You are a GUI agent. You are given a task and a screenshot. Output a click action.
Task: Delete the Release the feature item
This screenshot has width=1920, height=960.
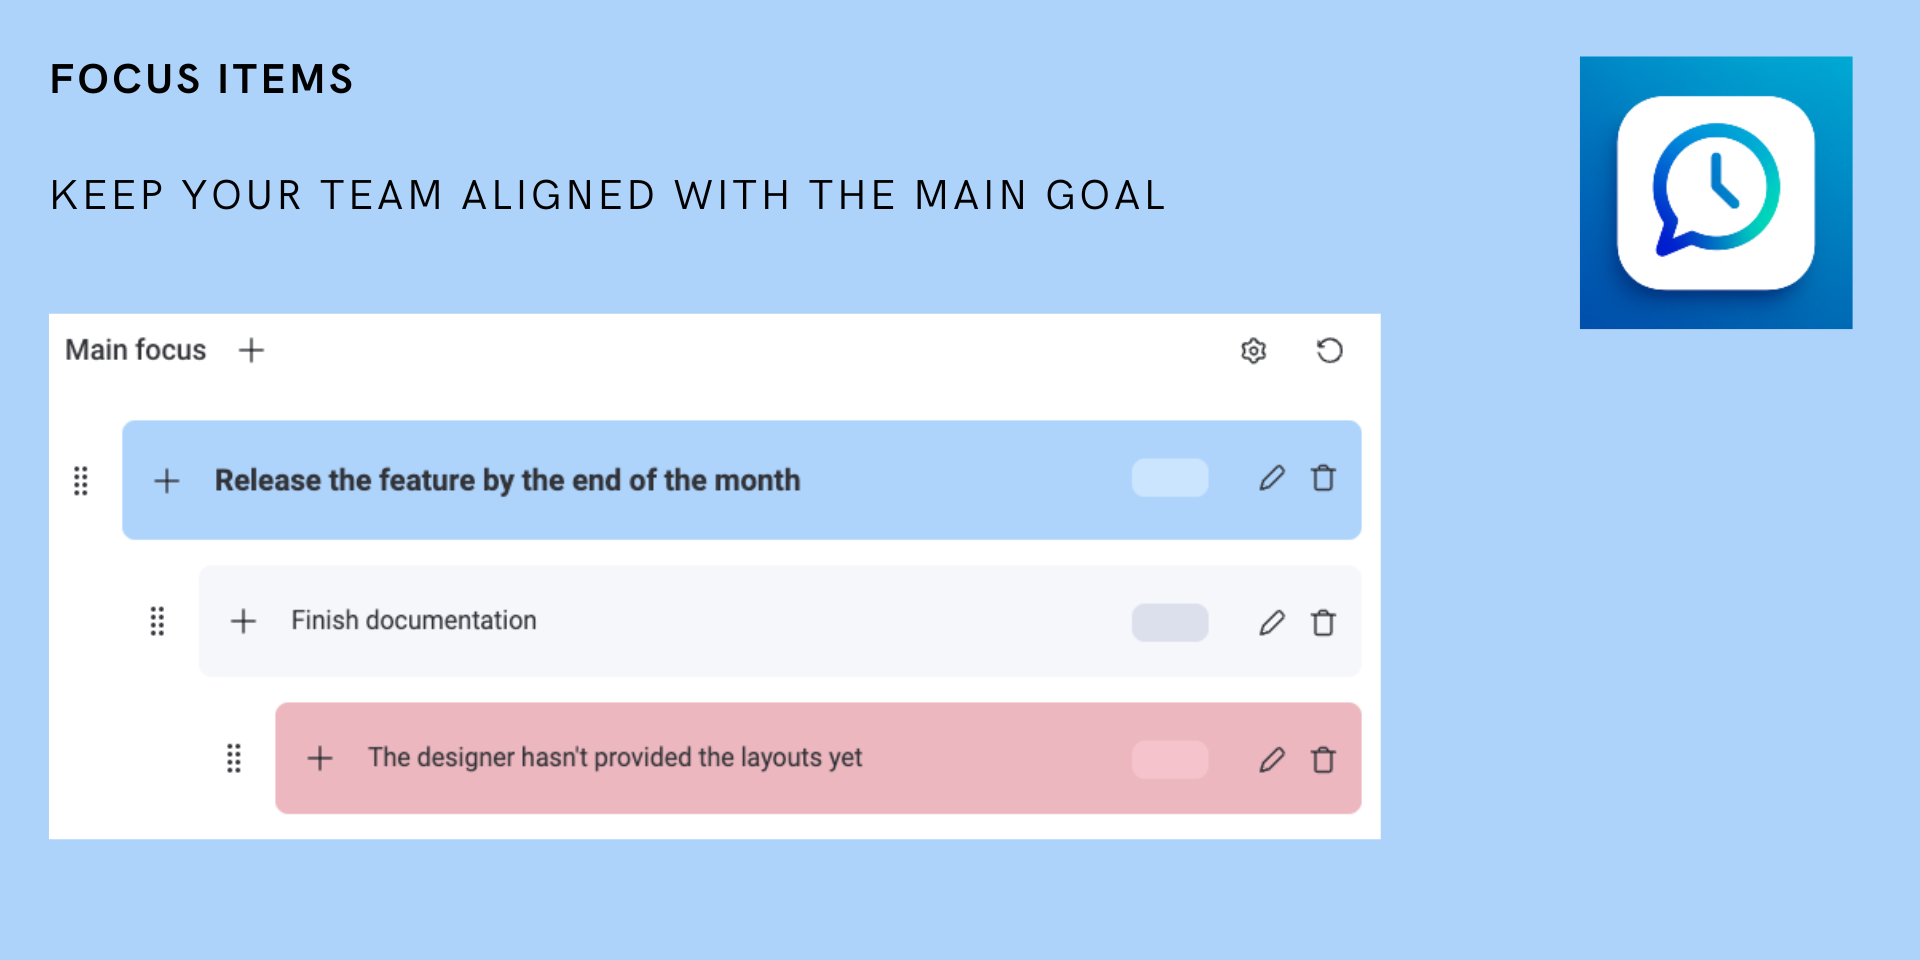click(1323, 479)
